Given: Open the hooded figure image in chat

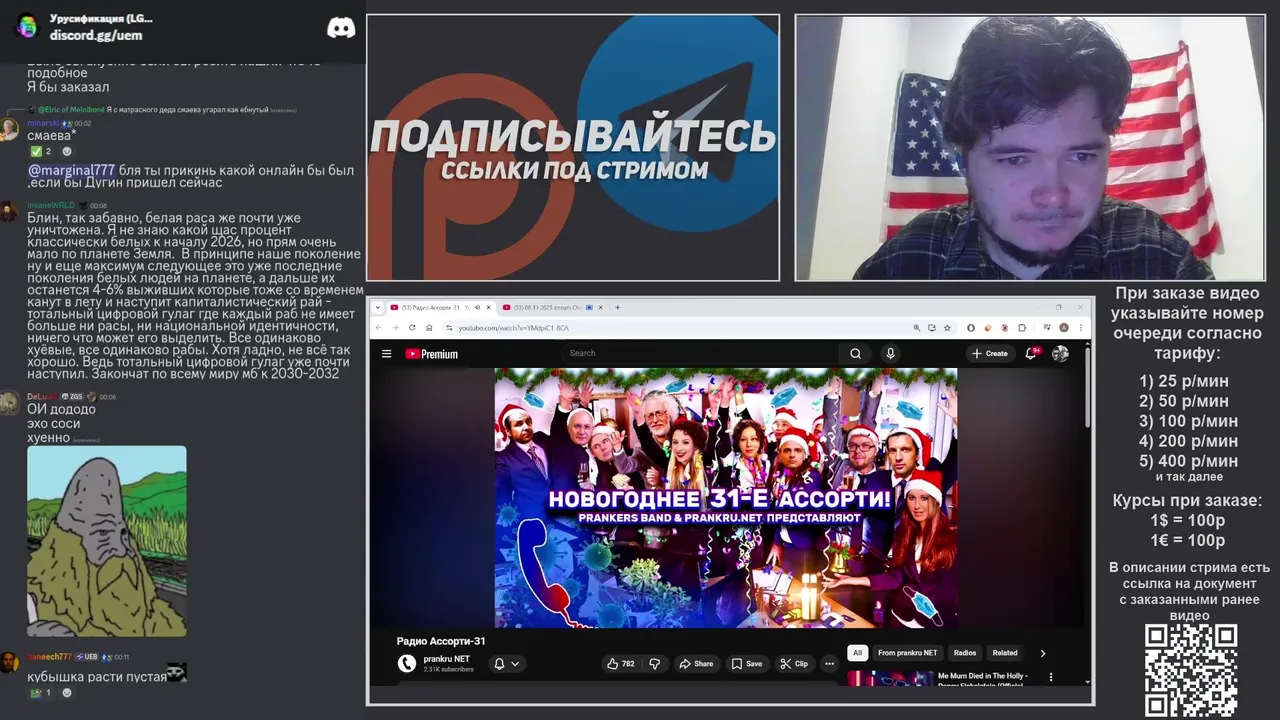Looking at the screenshot, I should pyautogui.click(x=107, y=541).
